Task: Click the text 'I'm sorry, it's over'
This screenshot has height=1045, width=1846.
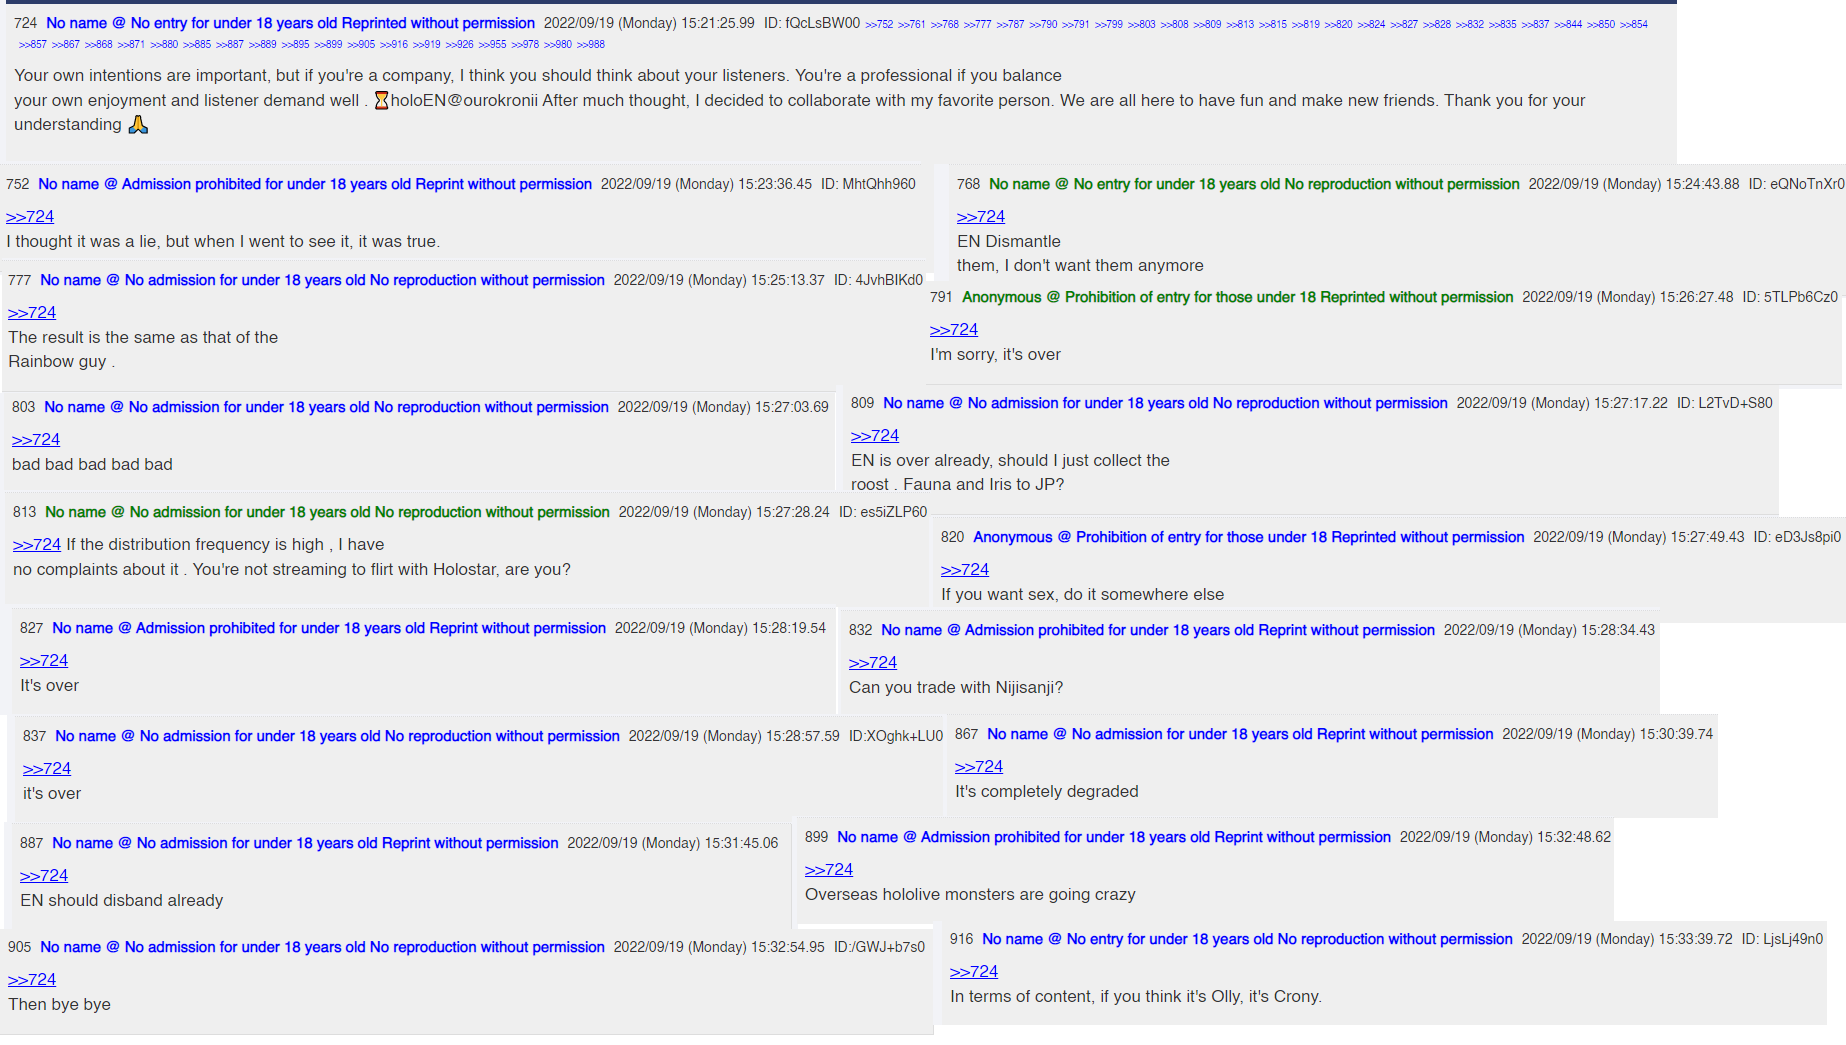Action: [x=995, y=354]
